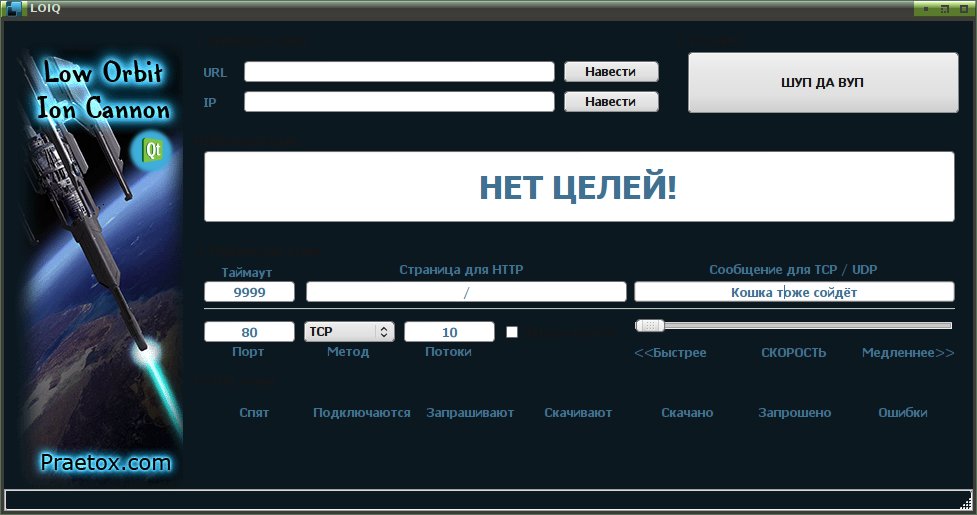The height and width of the screenshot is (515, 977).
Task: Open the Praetox.com link on the banner
Action: coord(105,462)
